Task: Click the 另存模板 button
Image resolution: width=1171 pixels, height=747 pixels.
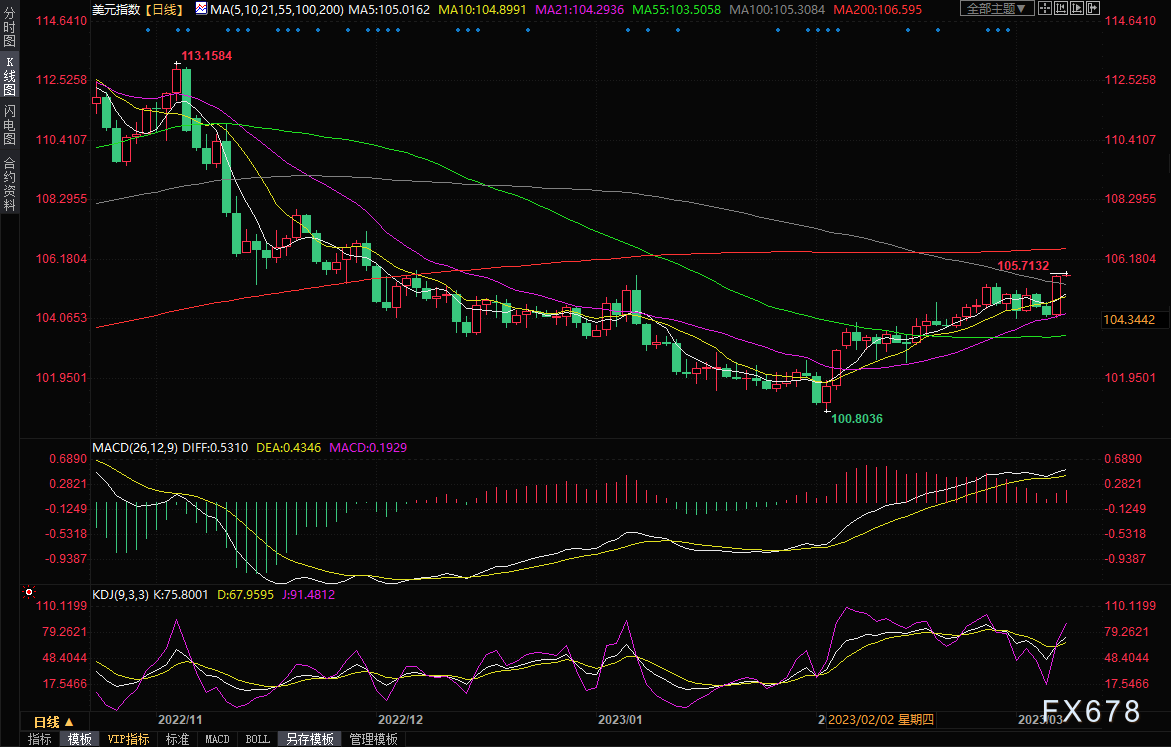Action: click(309, 739)
